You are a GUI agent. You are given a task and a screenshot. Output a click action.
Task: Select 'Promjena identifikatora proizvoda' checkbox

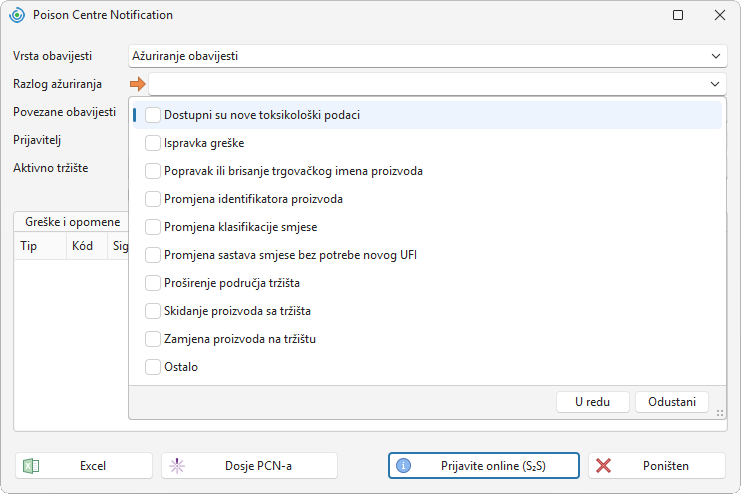(x=153, y=199)
